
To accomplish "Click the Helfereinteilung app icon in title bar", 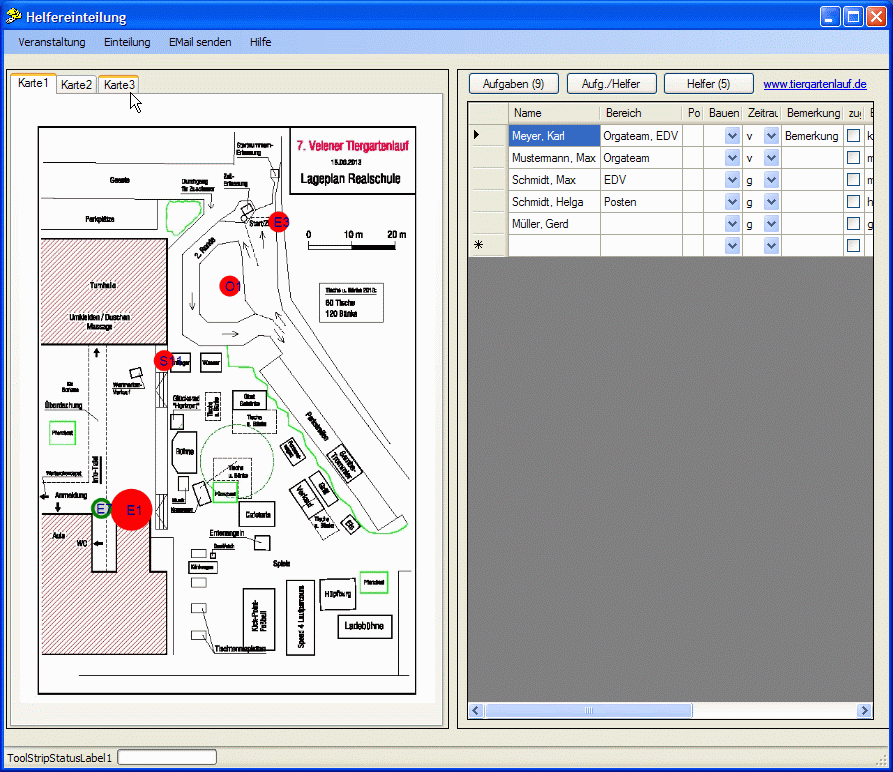I will 14,17.
